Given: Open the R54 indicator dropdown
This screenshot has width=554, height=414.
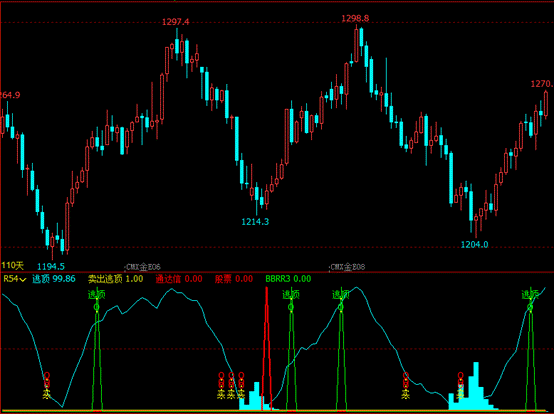Looking at the screenshot, I should click(x=14, y=279).
